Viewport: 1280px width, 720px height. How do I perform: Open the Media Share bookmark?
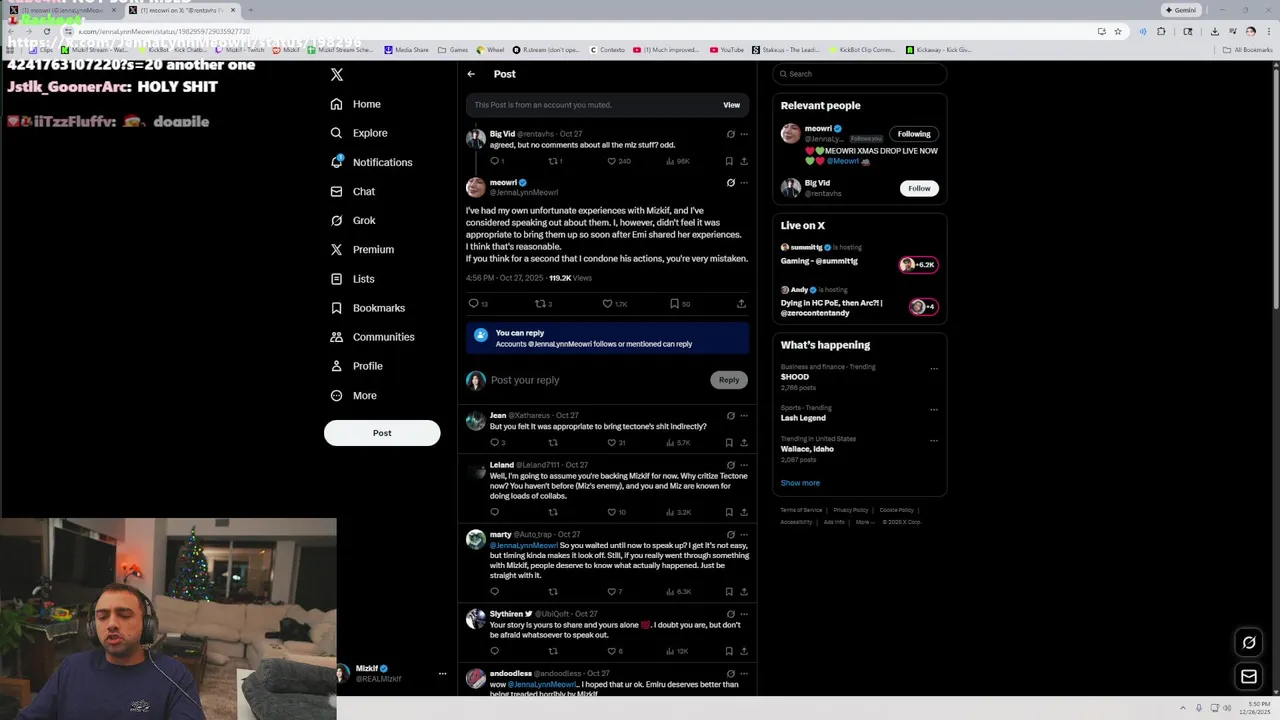point(407,49)
